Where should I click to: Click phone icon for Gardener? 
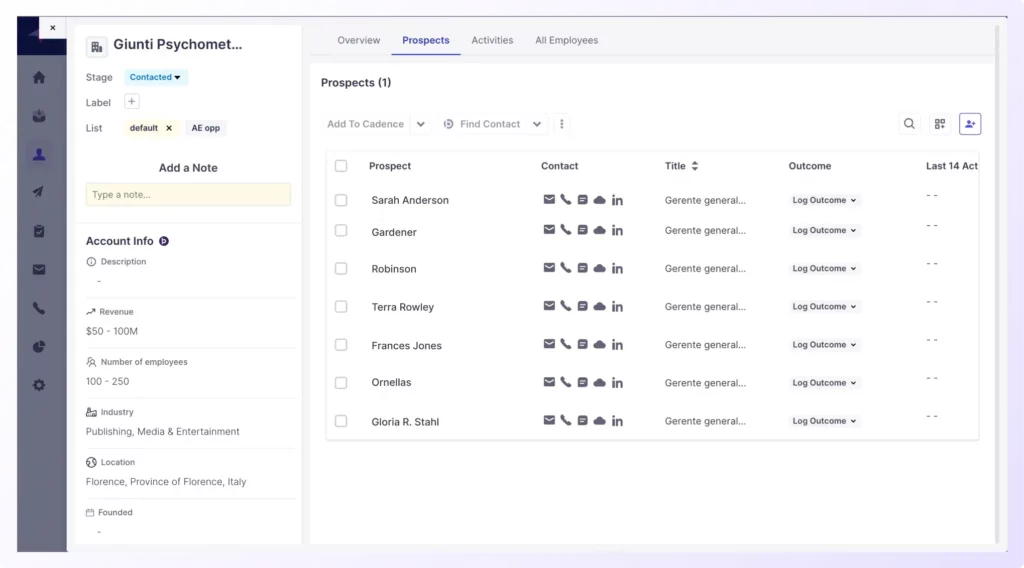(x=566, y=230)
